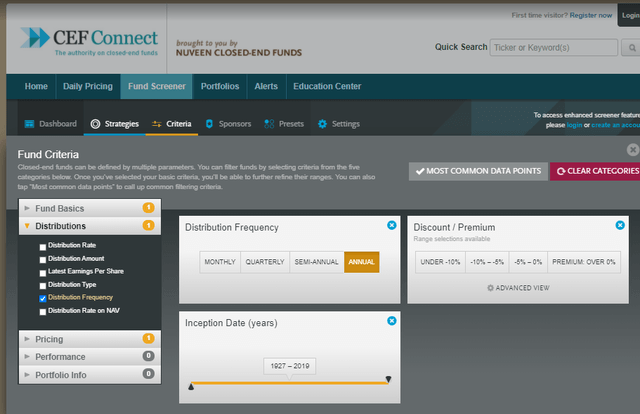Expand the Pricing category
The width and height of the screenshot is (640, 414).
coord(49,339)
